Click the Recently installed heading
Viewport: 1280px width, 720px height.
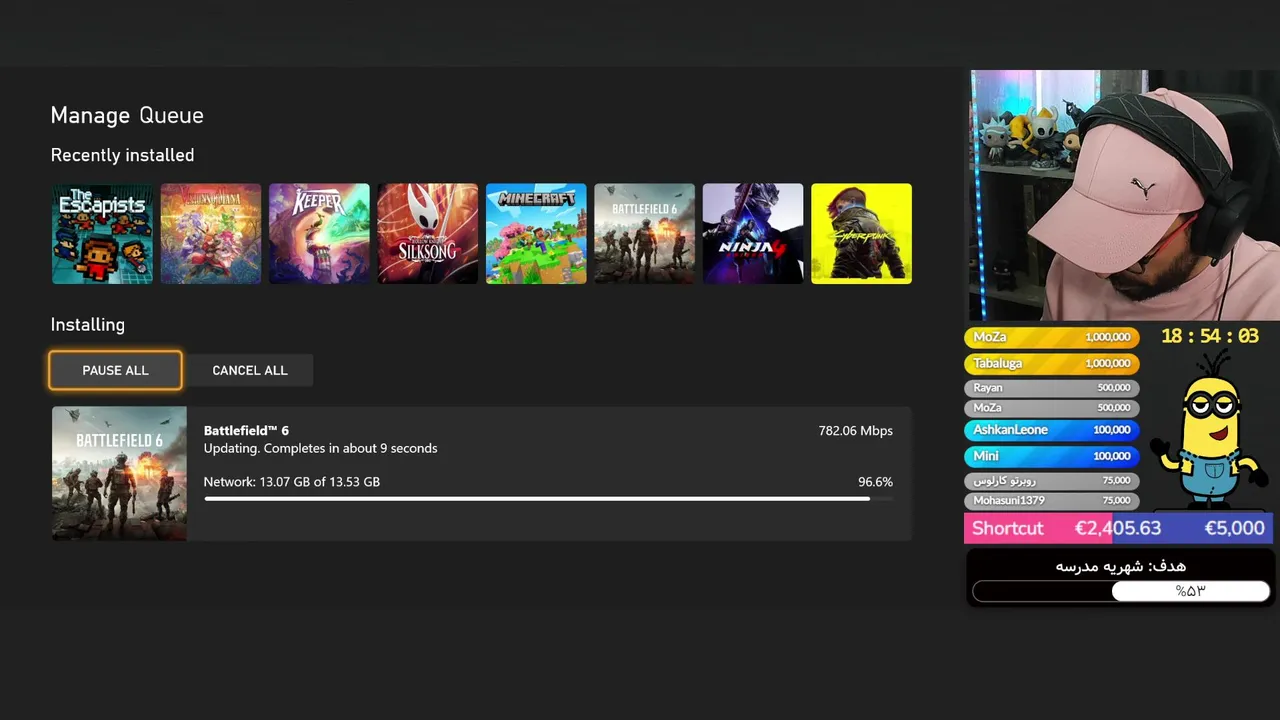click(x=122, y=155)
